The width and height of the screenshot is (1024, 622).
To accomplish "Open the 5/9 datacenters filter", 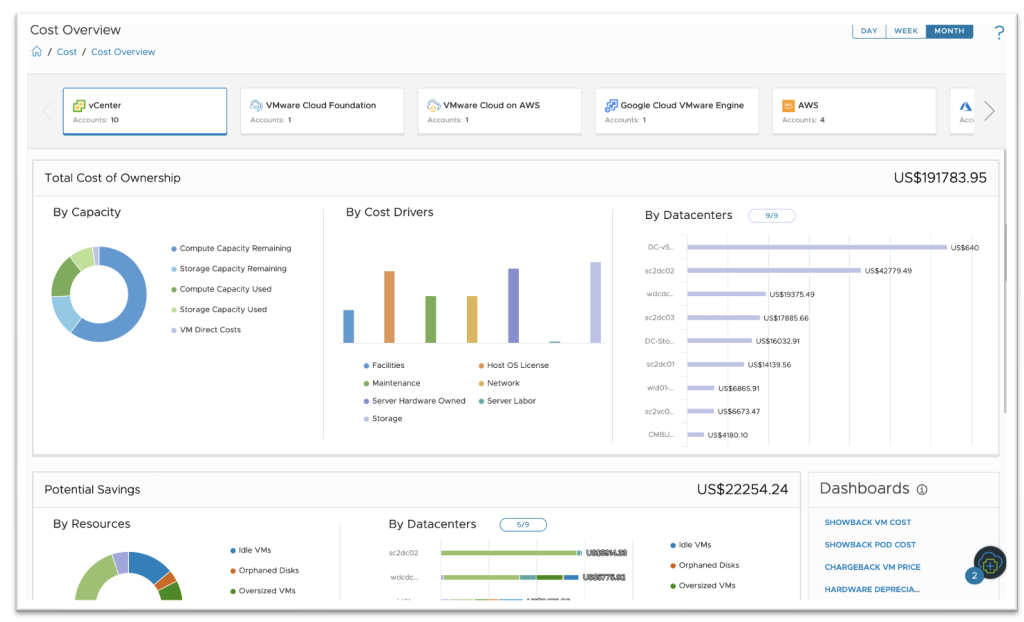I will 522,524.
